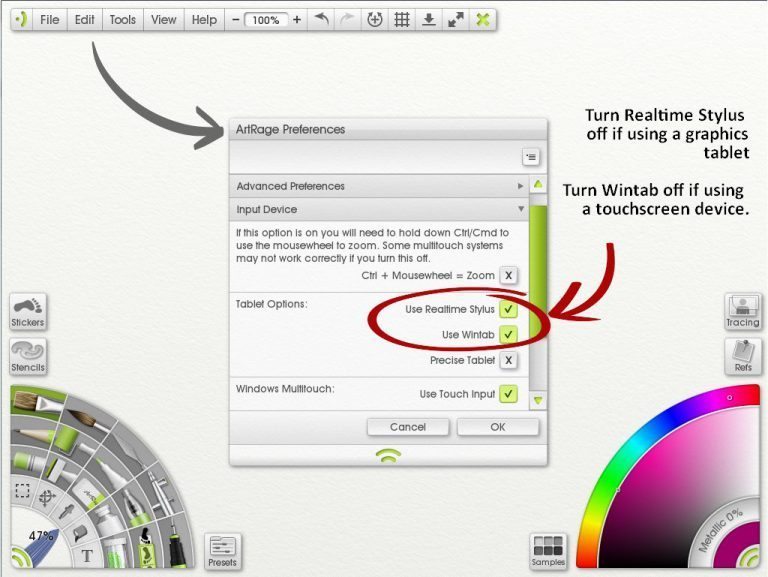Pick the Color Sampler eyedropper tool
The width and height of the screenshot is (768, 577).
click(x=67, y=511)
